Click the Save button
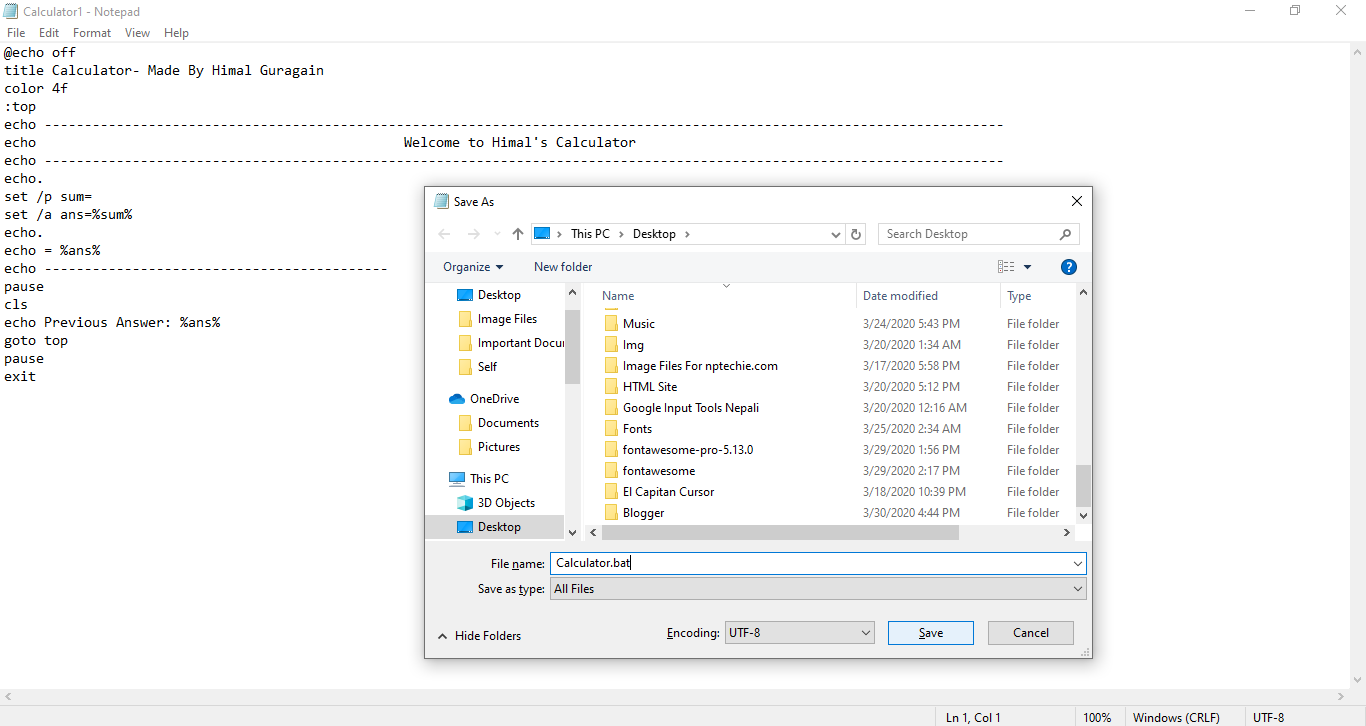 [x=930, y=632]
